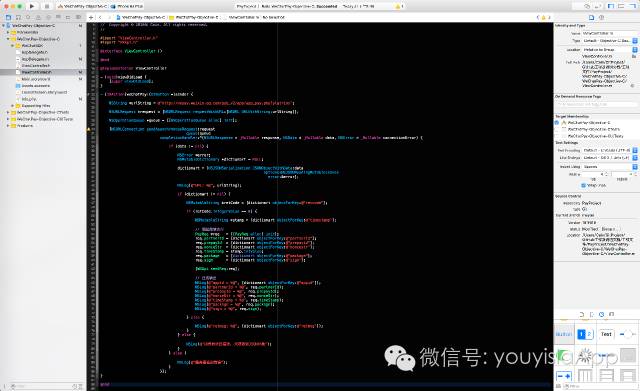Open the Media library tab
This screenshot has height=391, width=640.
coord(611,314)
